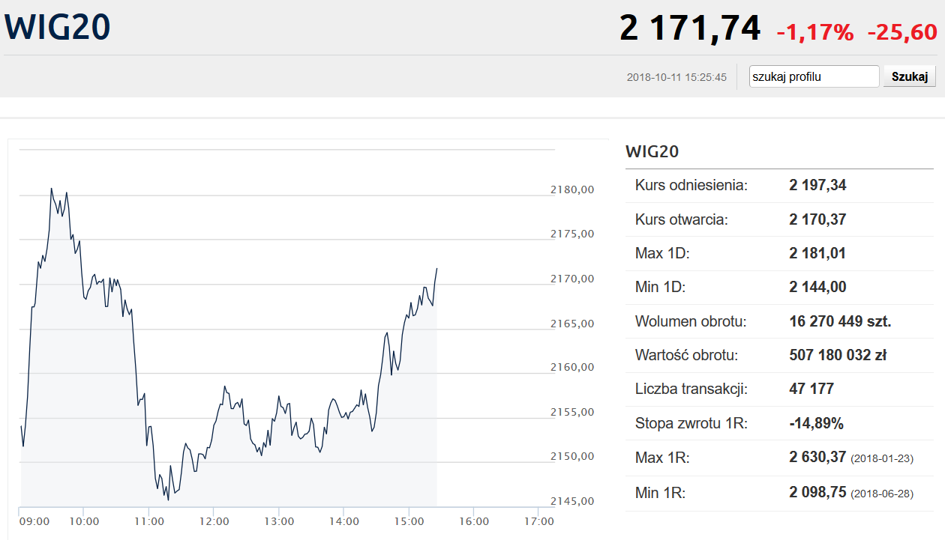The width and height of the screenshot is (945, 540).
Task: Click the 2170,00 y-axis label on chart
Action: (572, 278)
